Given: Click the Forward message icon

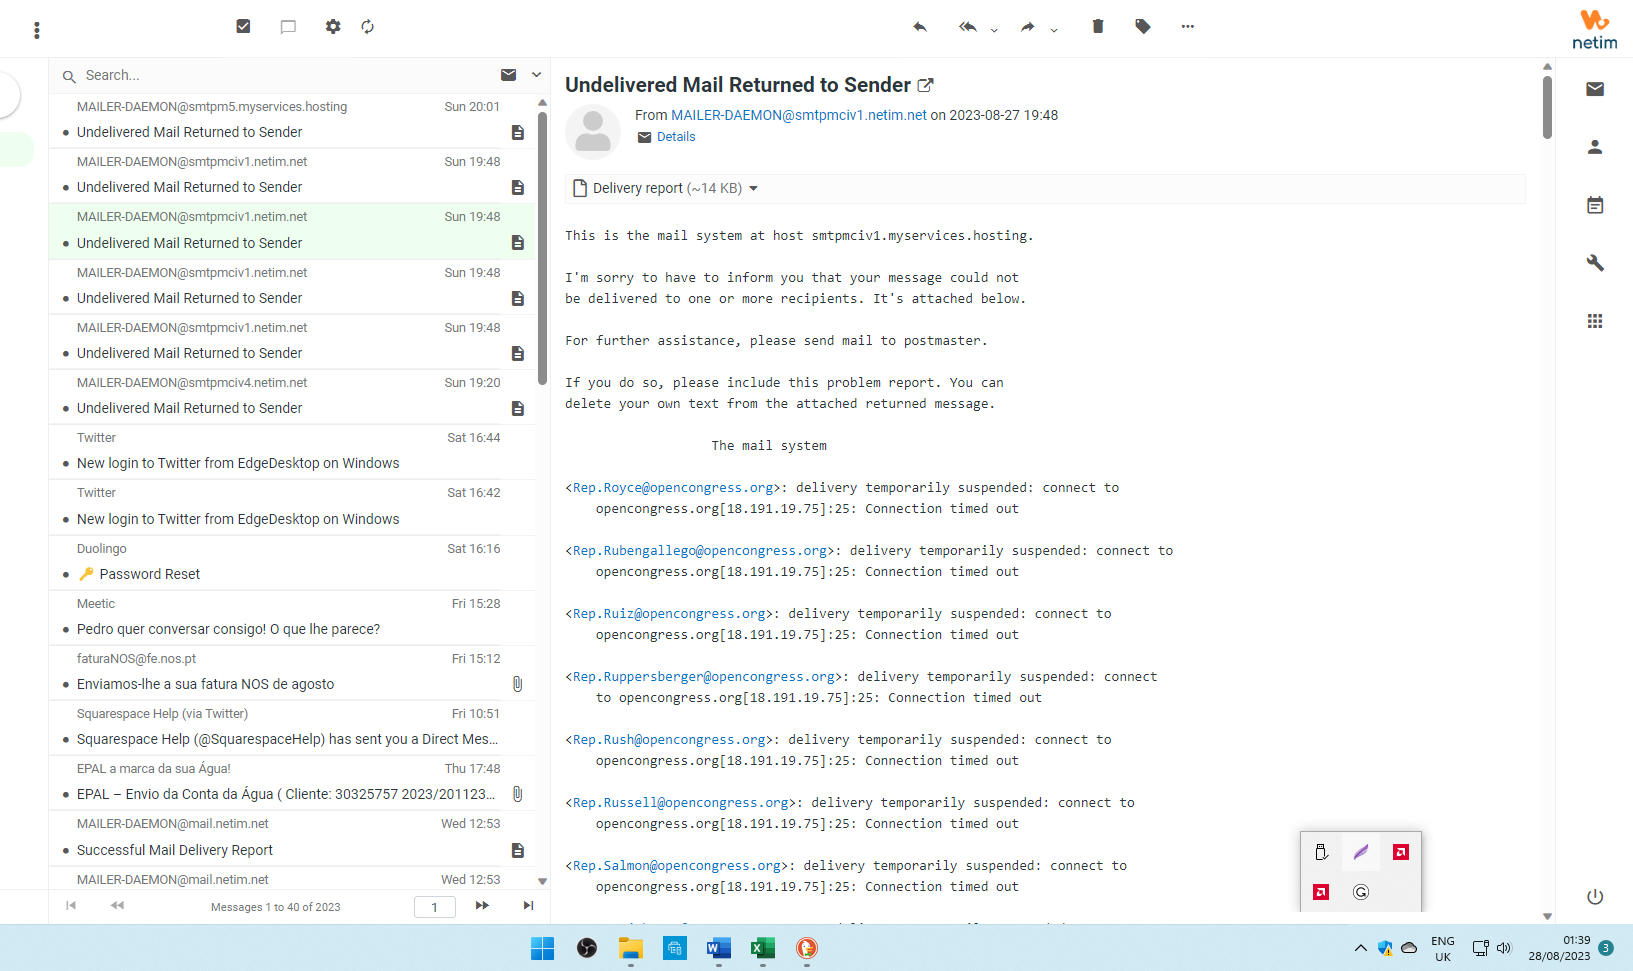Looking at the screenshot, I should tap(1028, 27).
